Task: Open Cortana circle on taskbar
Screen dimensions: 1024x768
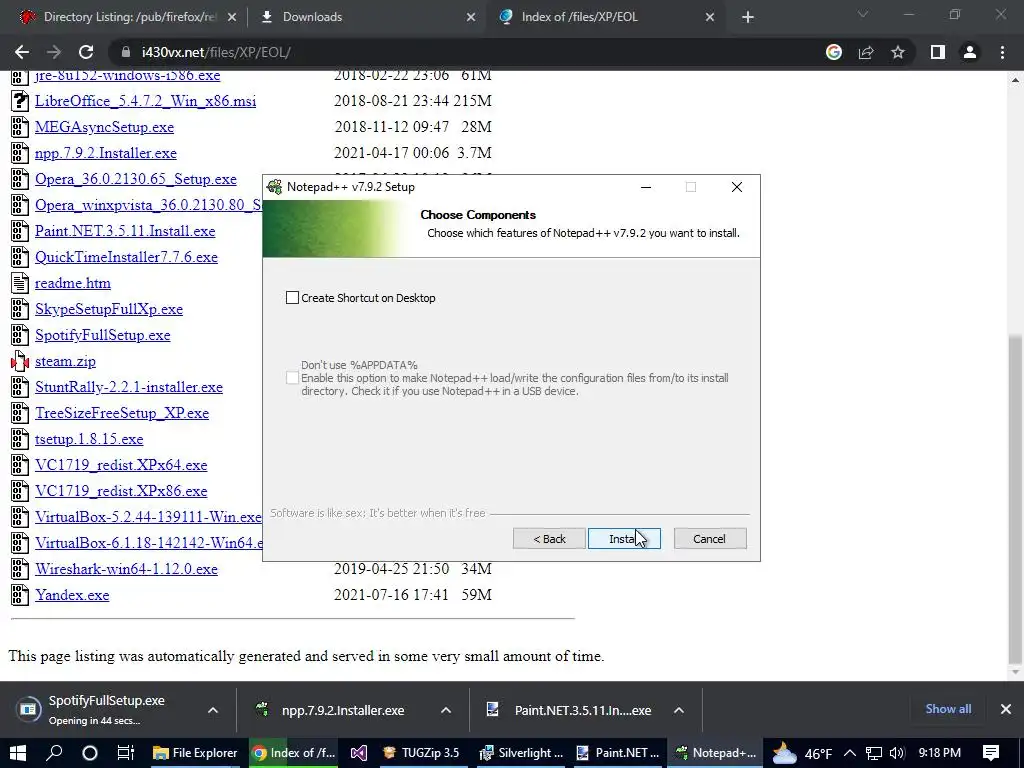Action: (x=90, y=753)
